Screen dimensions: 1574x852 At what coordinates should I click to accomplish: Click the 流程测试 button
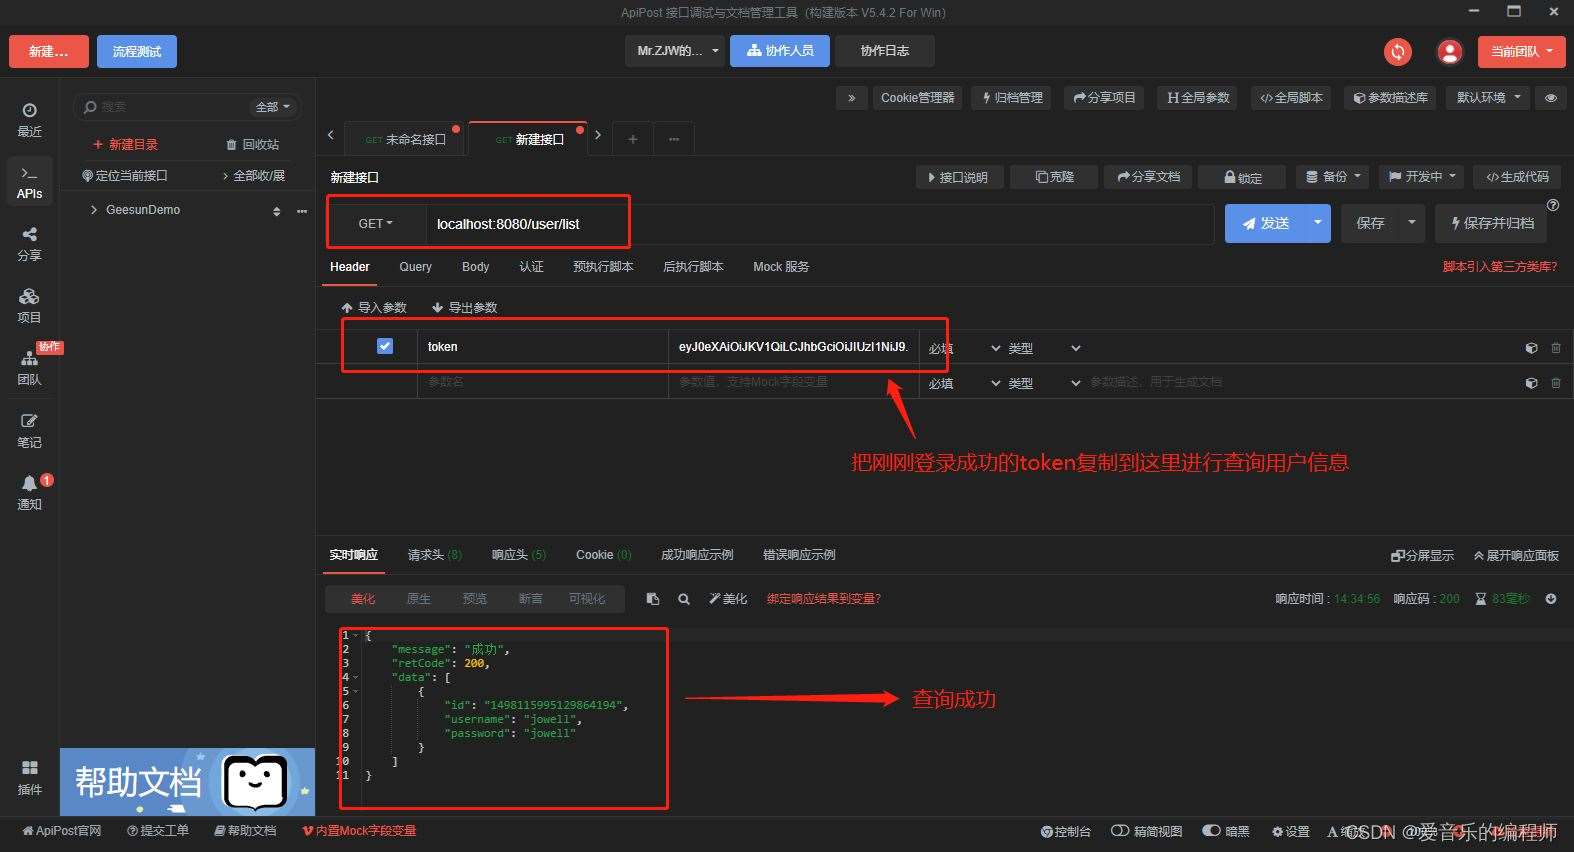(137, 52)
